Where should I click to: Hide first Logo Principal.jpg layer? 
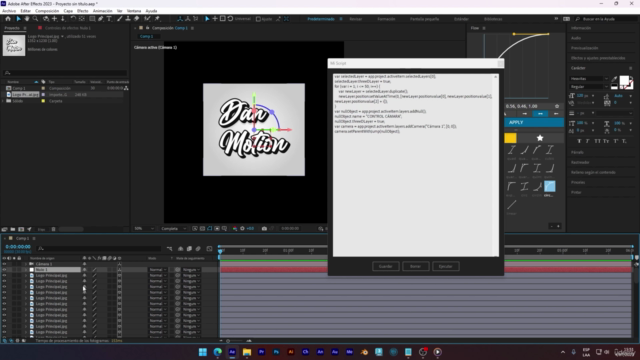tap(4, 276)
